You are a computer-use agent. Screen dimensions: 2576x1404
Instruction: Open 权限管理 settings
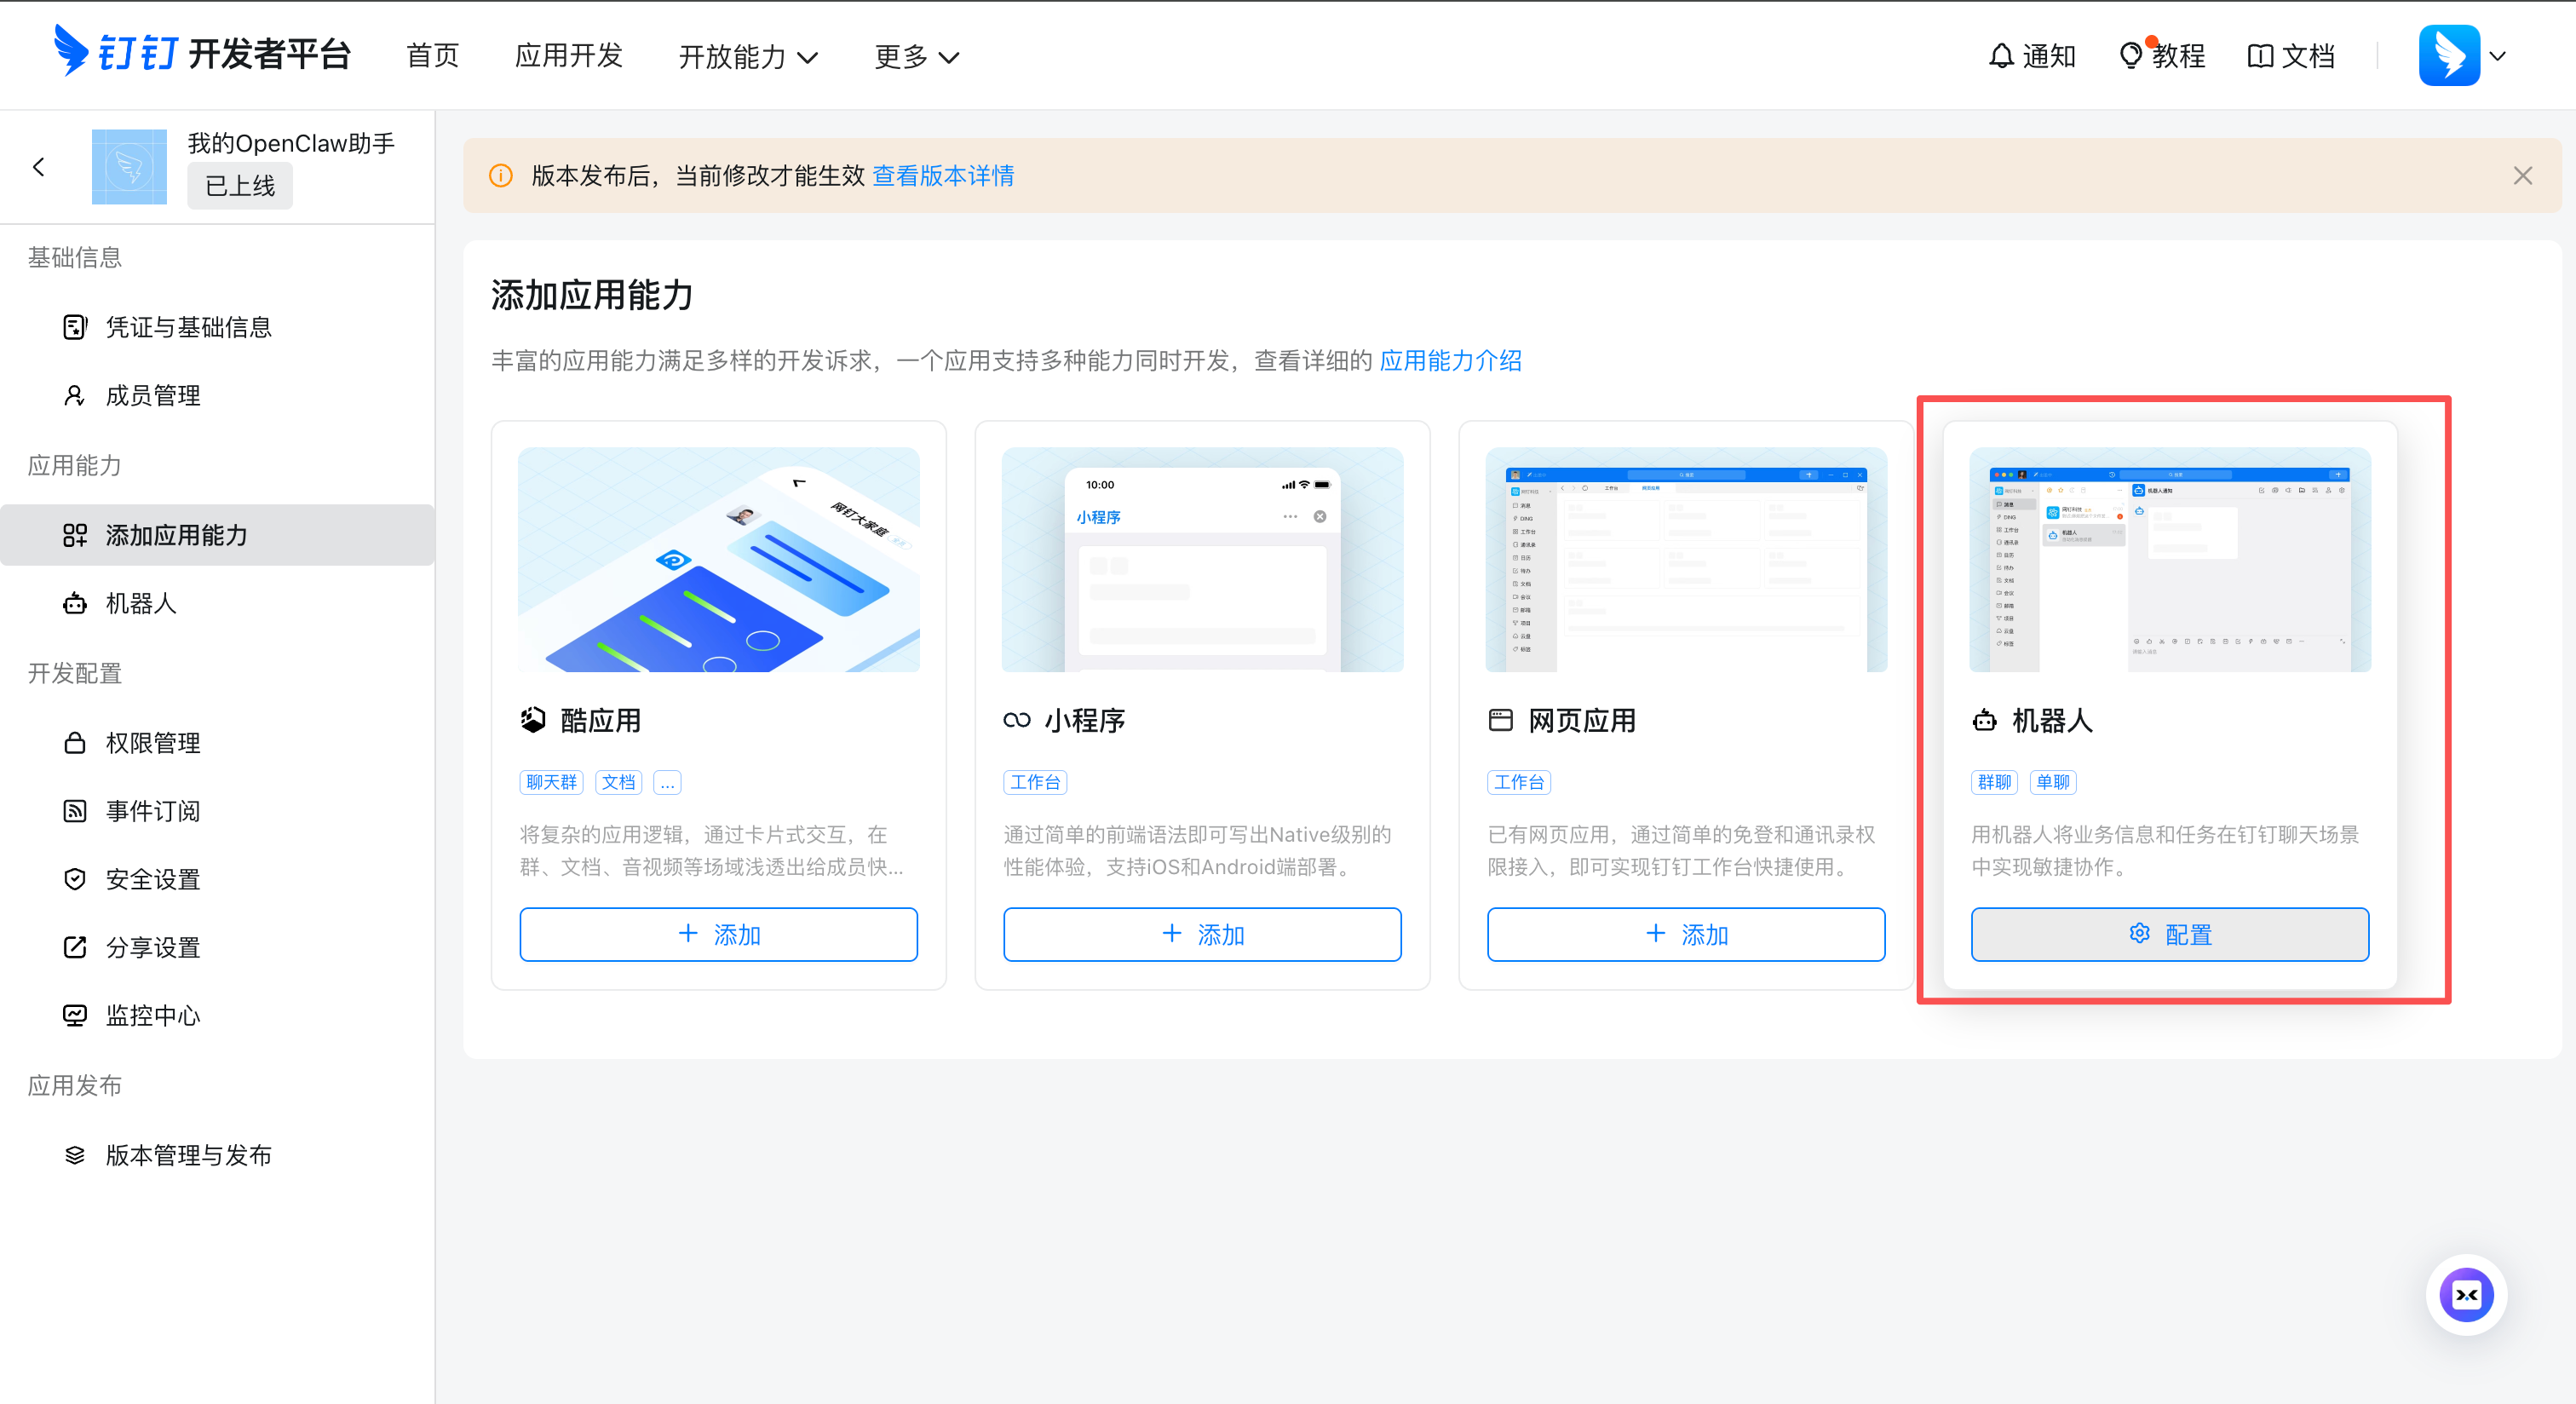pos(155,743)
